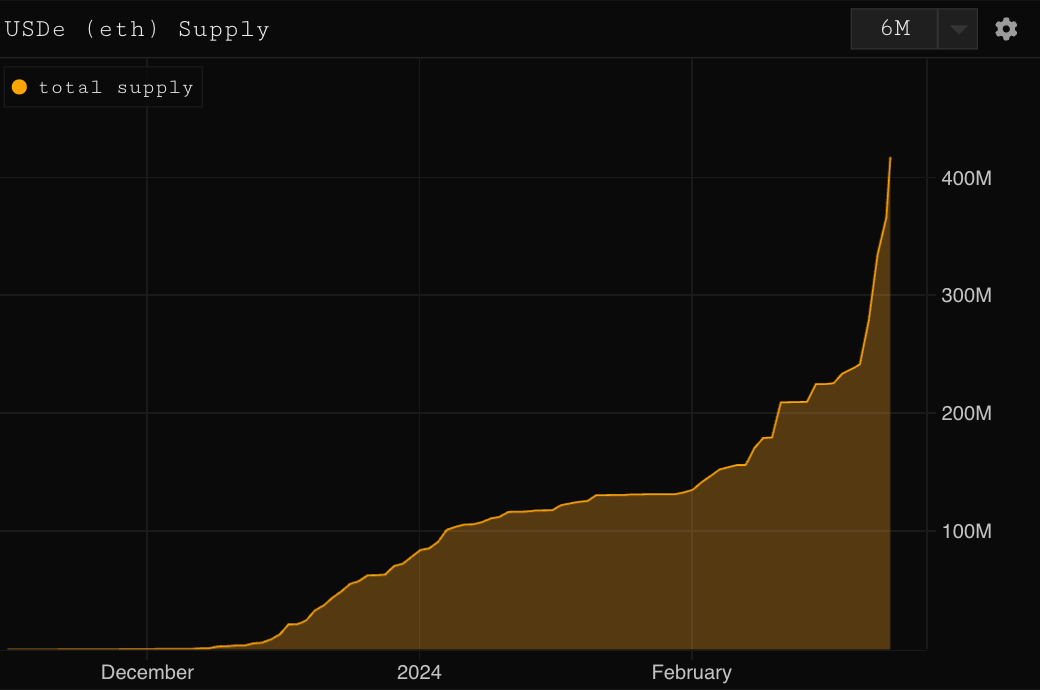Click the 300M y-axis label
Screen dimensions: 1040x690
click(966, 295)
